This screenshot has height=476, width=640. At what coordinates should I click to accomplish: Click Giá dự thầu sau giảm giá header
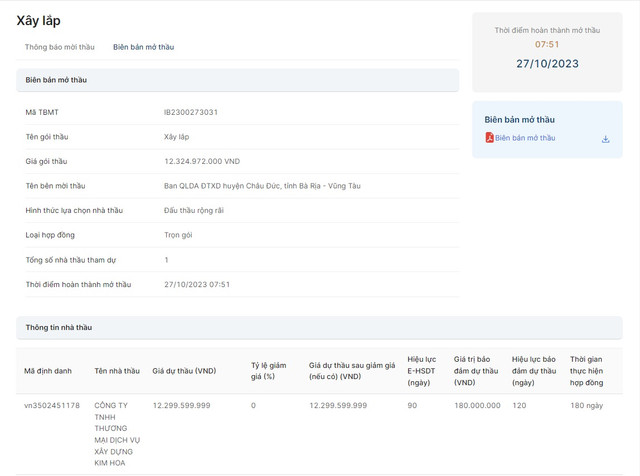coord(349,371)
